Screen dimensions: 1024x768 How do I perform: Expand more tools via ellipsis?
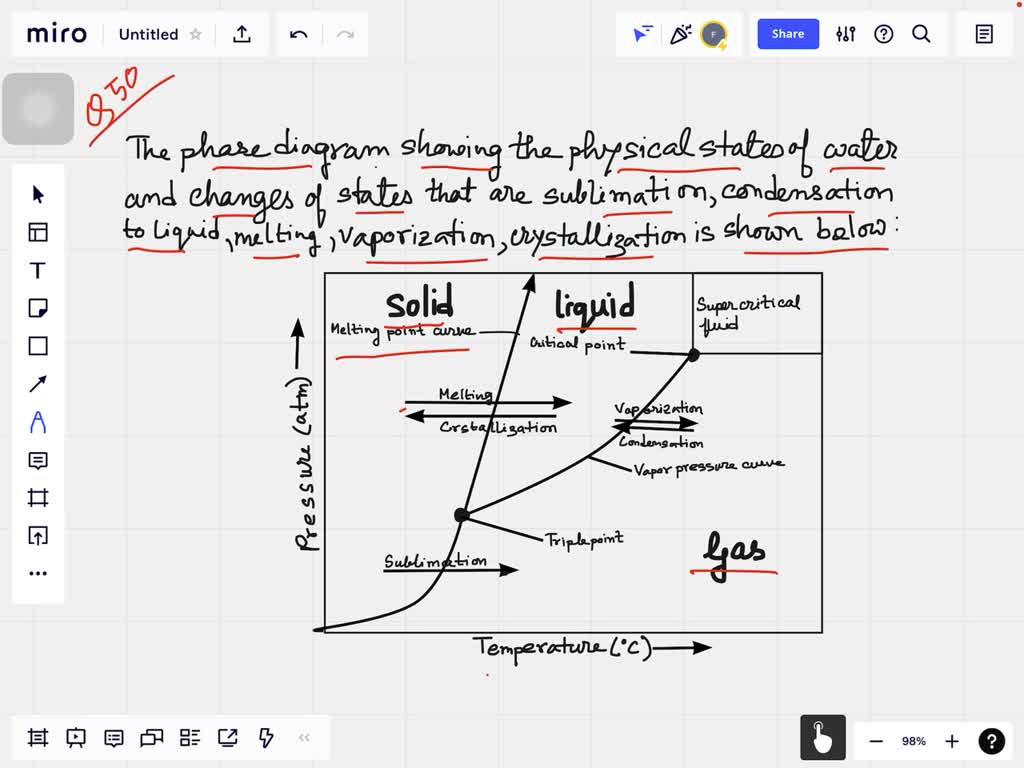(x=37, y=572)
